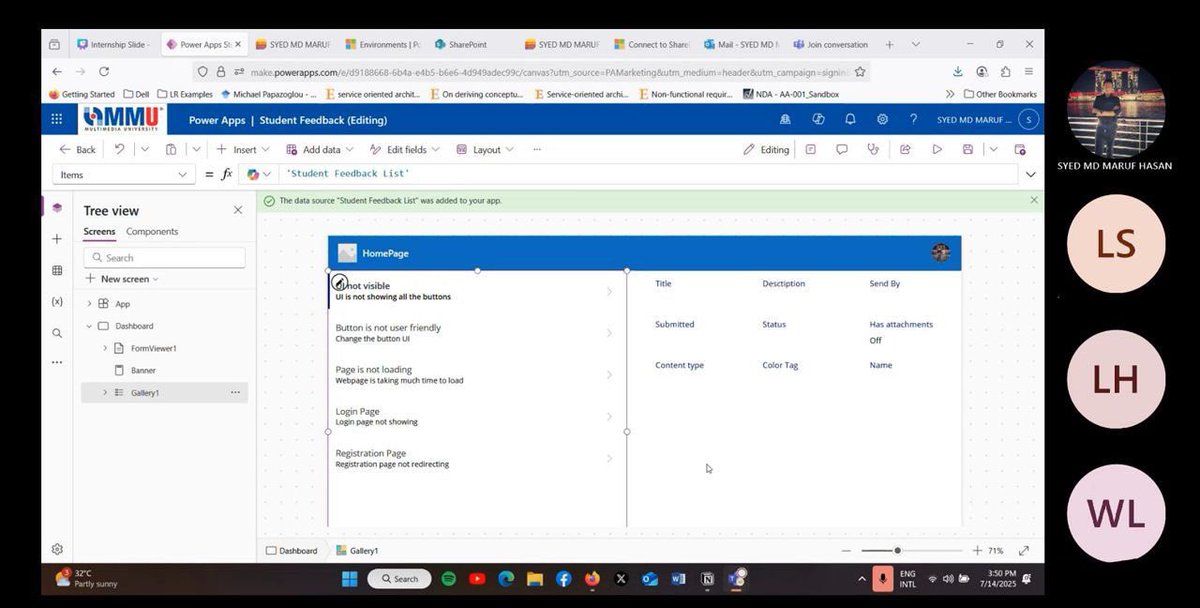This screenshot has width=1200, height=608.
Task: Click the fx formula icon
Action: coord(227,174)
